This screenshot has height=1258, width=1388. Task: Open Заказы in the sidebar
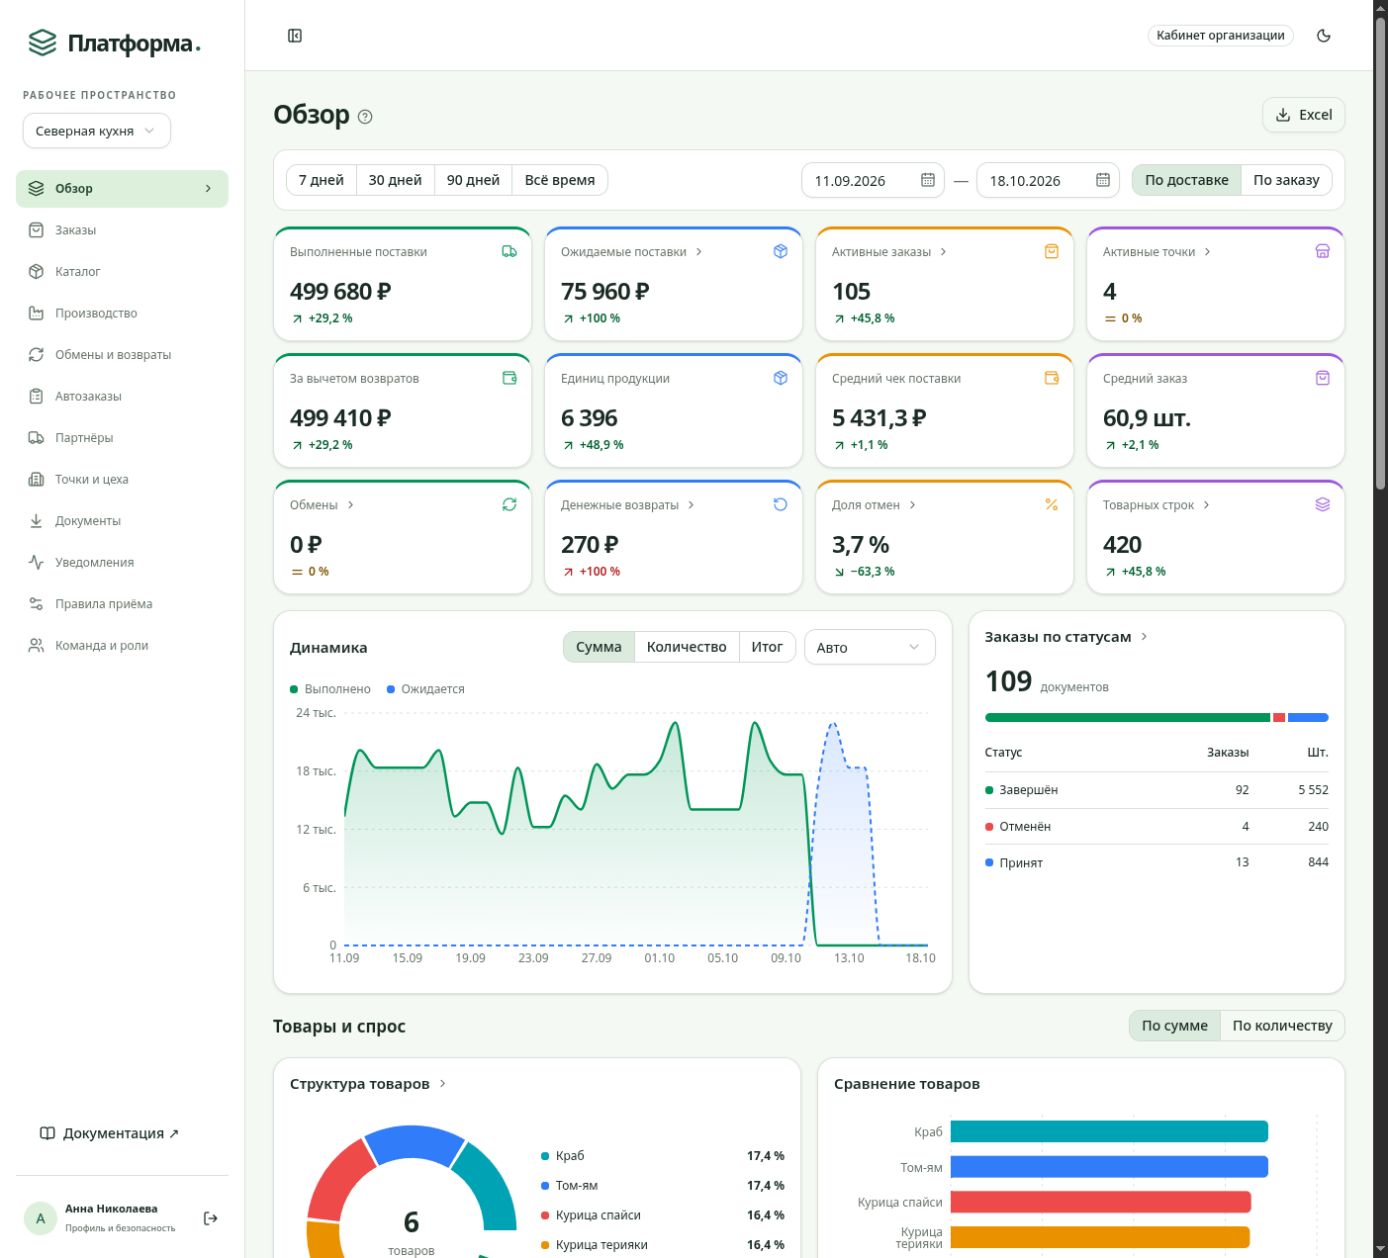(122, 230)
